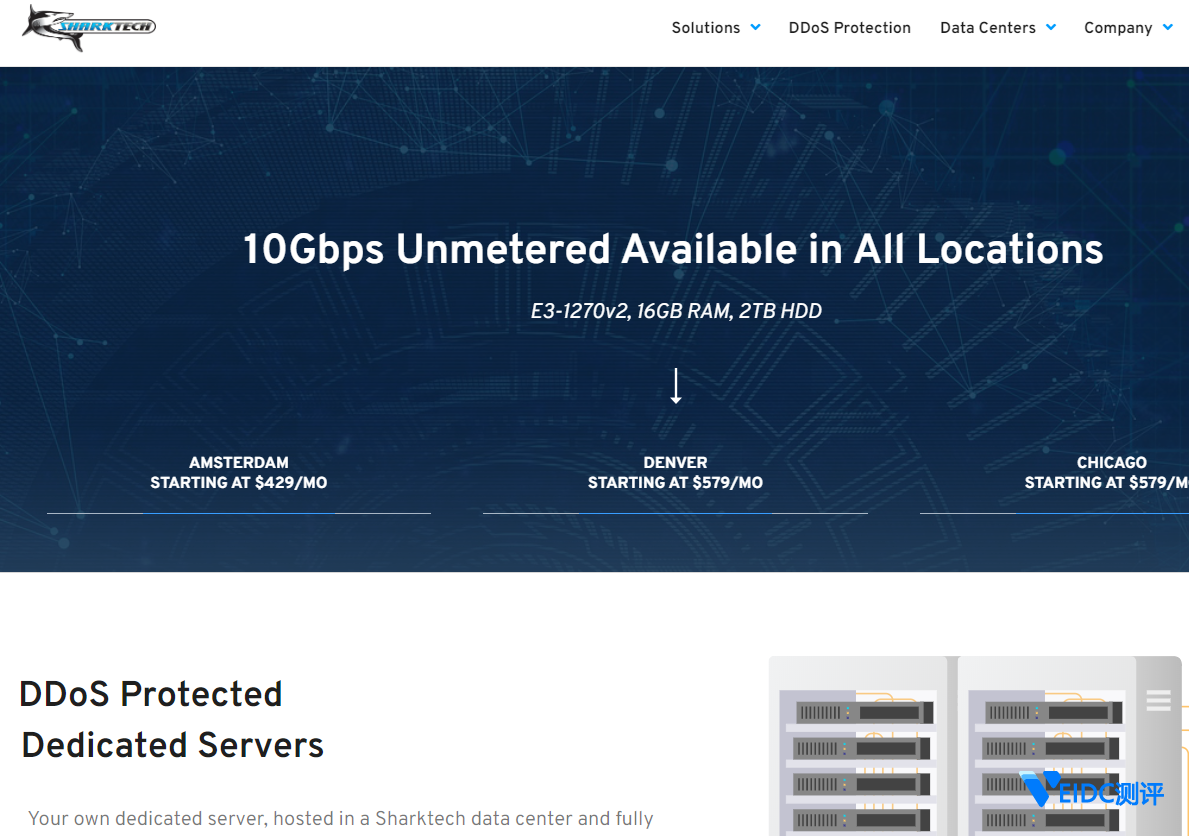1189x836 pixels.
Task: Click the E3-1270v2 server spec text
Action: [676, 311]
